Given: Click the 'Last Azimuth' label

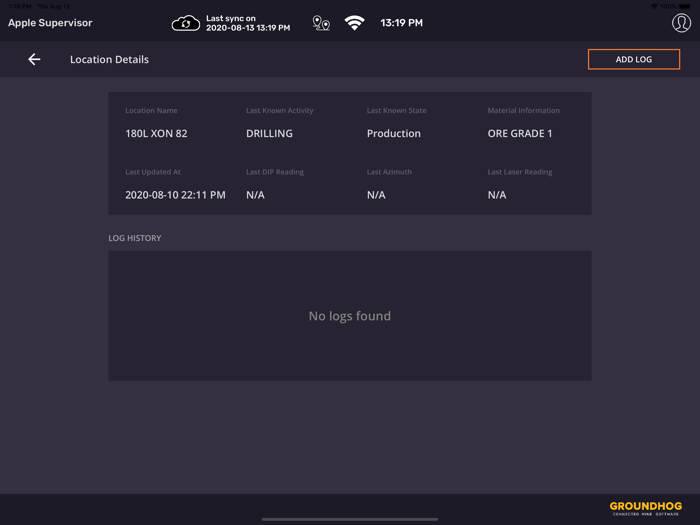Looking at the screenshot, I should click(389, 172).
